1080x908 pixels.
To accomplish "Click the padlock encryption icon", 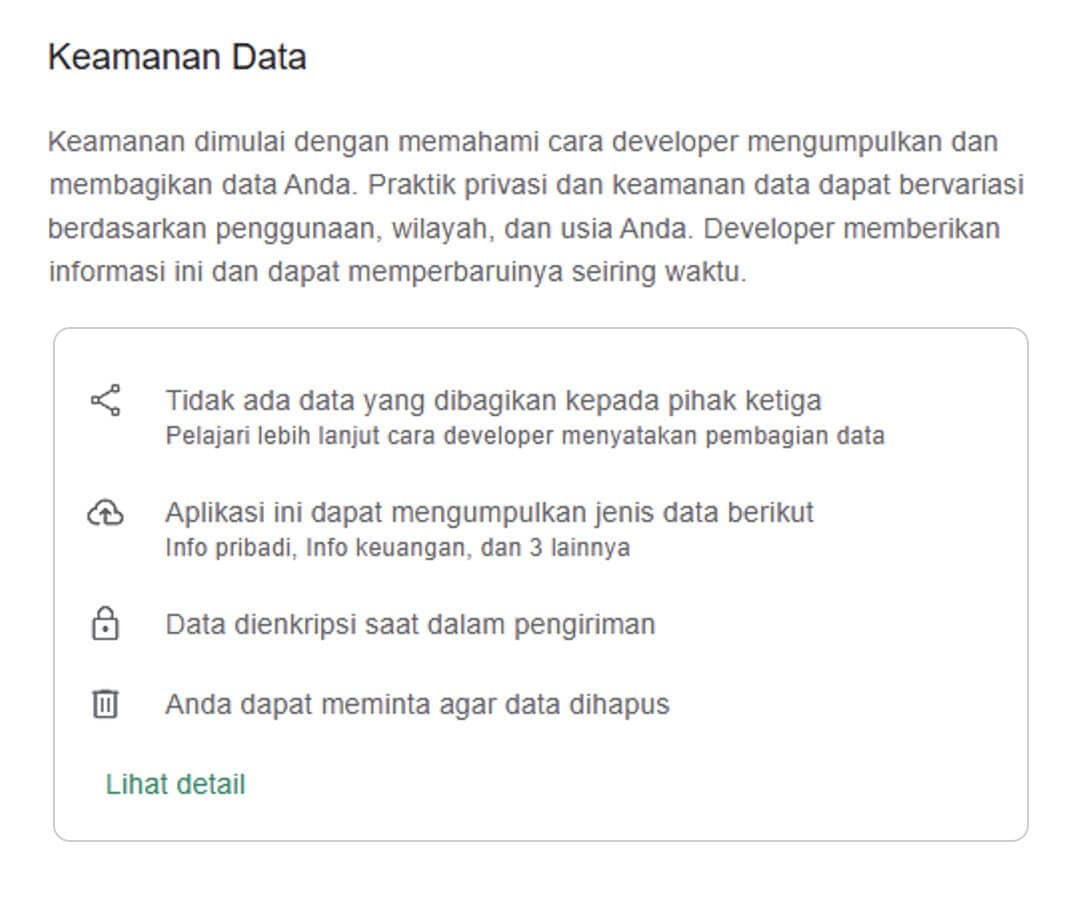I will (105, 624).
